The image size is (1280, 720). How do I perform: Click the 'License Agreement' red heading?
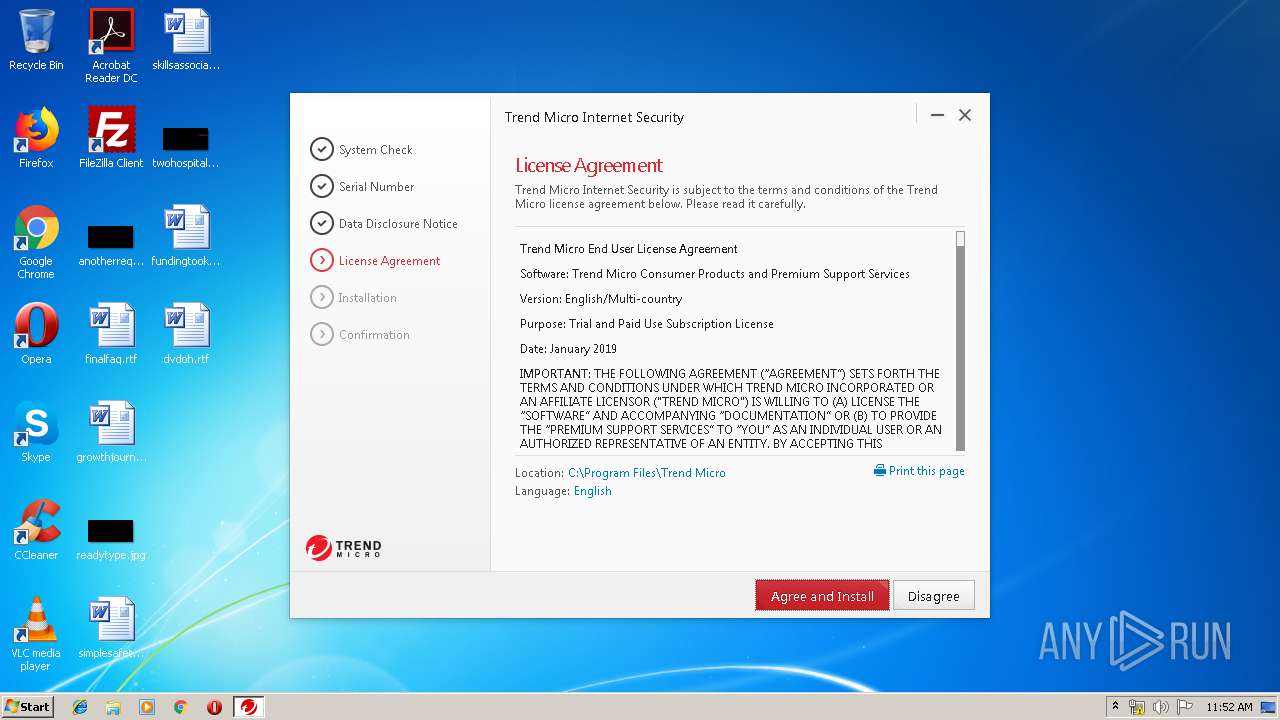tap(589, 166)
